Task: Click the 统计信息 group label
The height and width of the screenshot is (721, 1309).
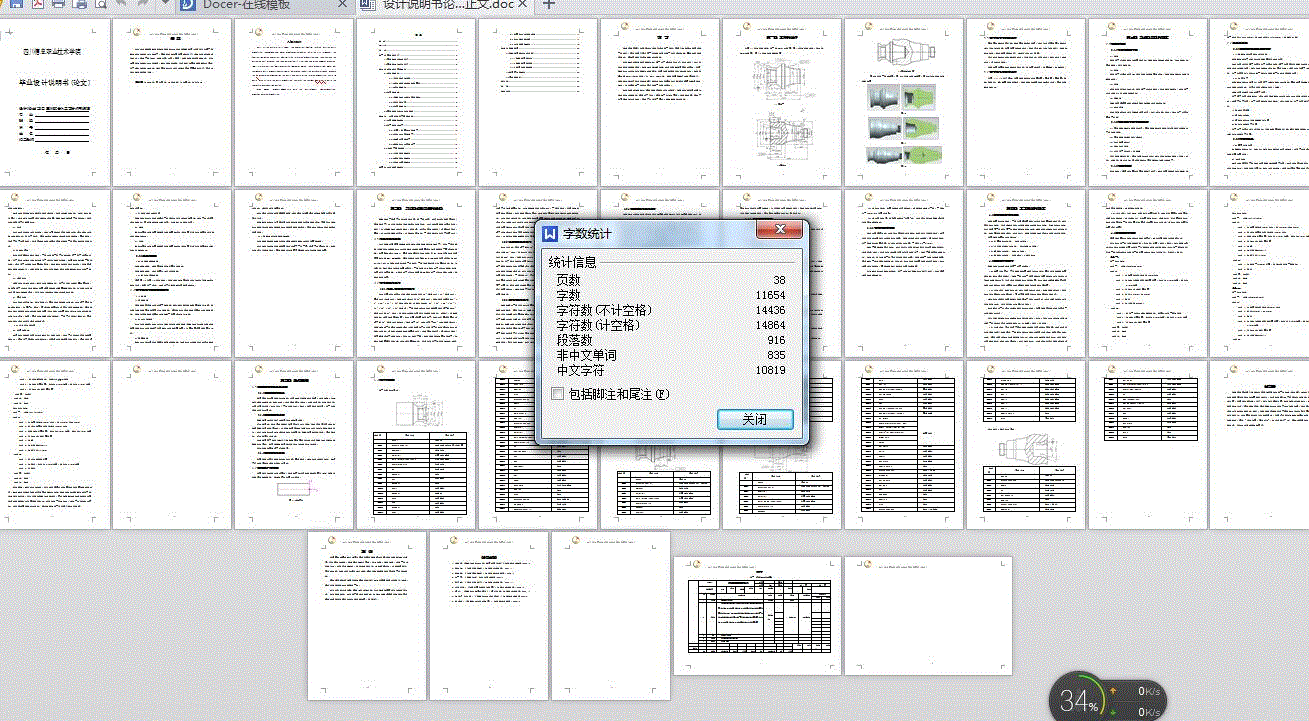Action: point(573,262)
